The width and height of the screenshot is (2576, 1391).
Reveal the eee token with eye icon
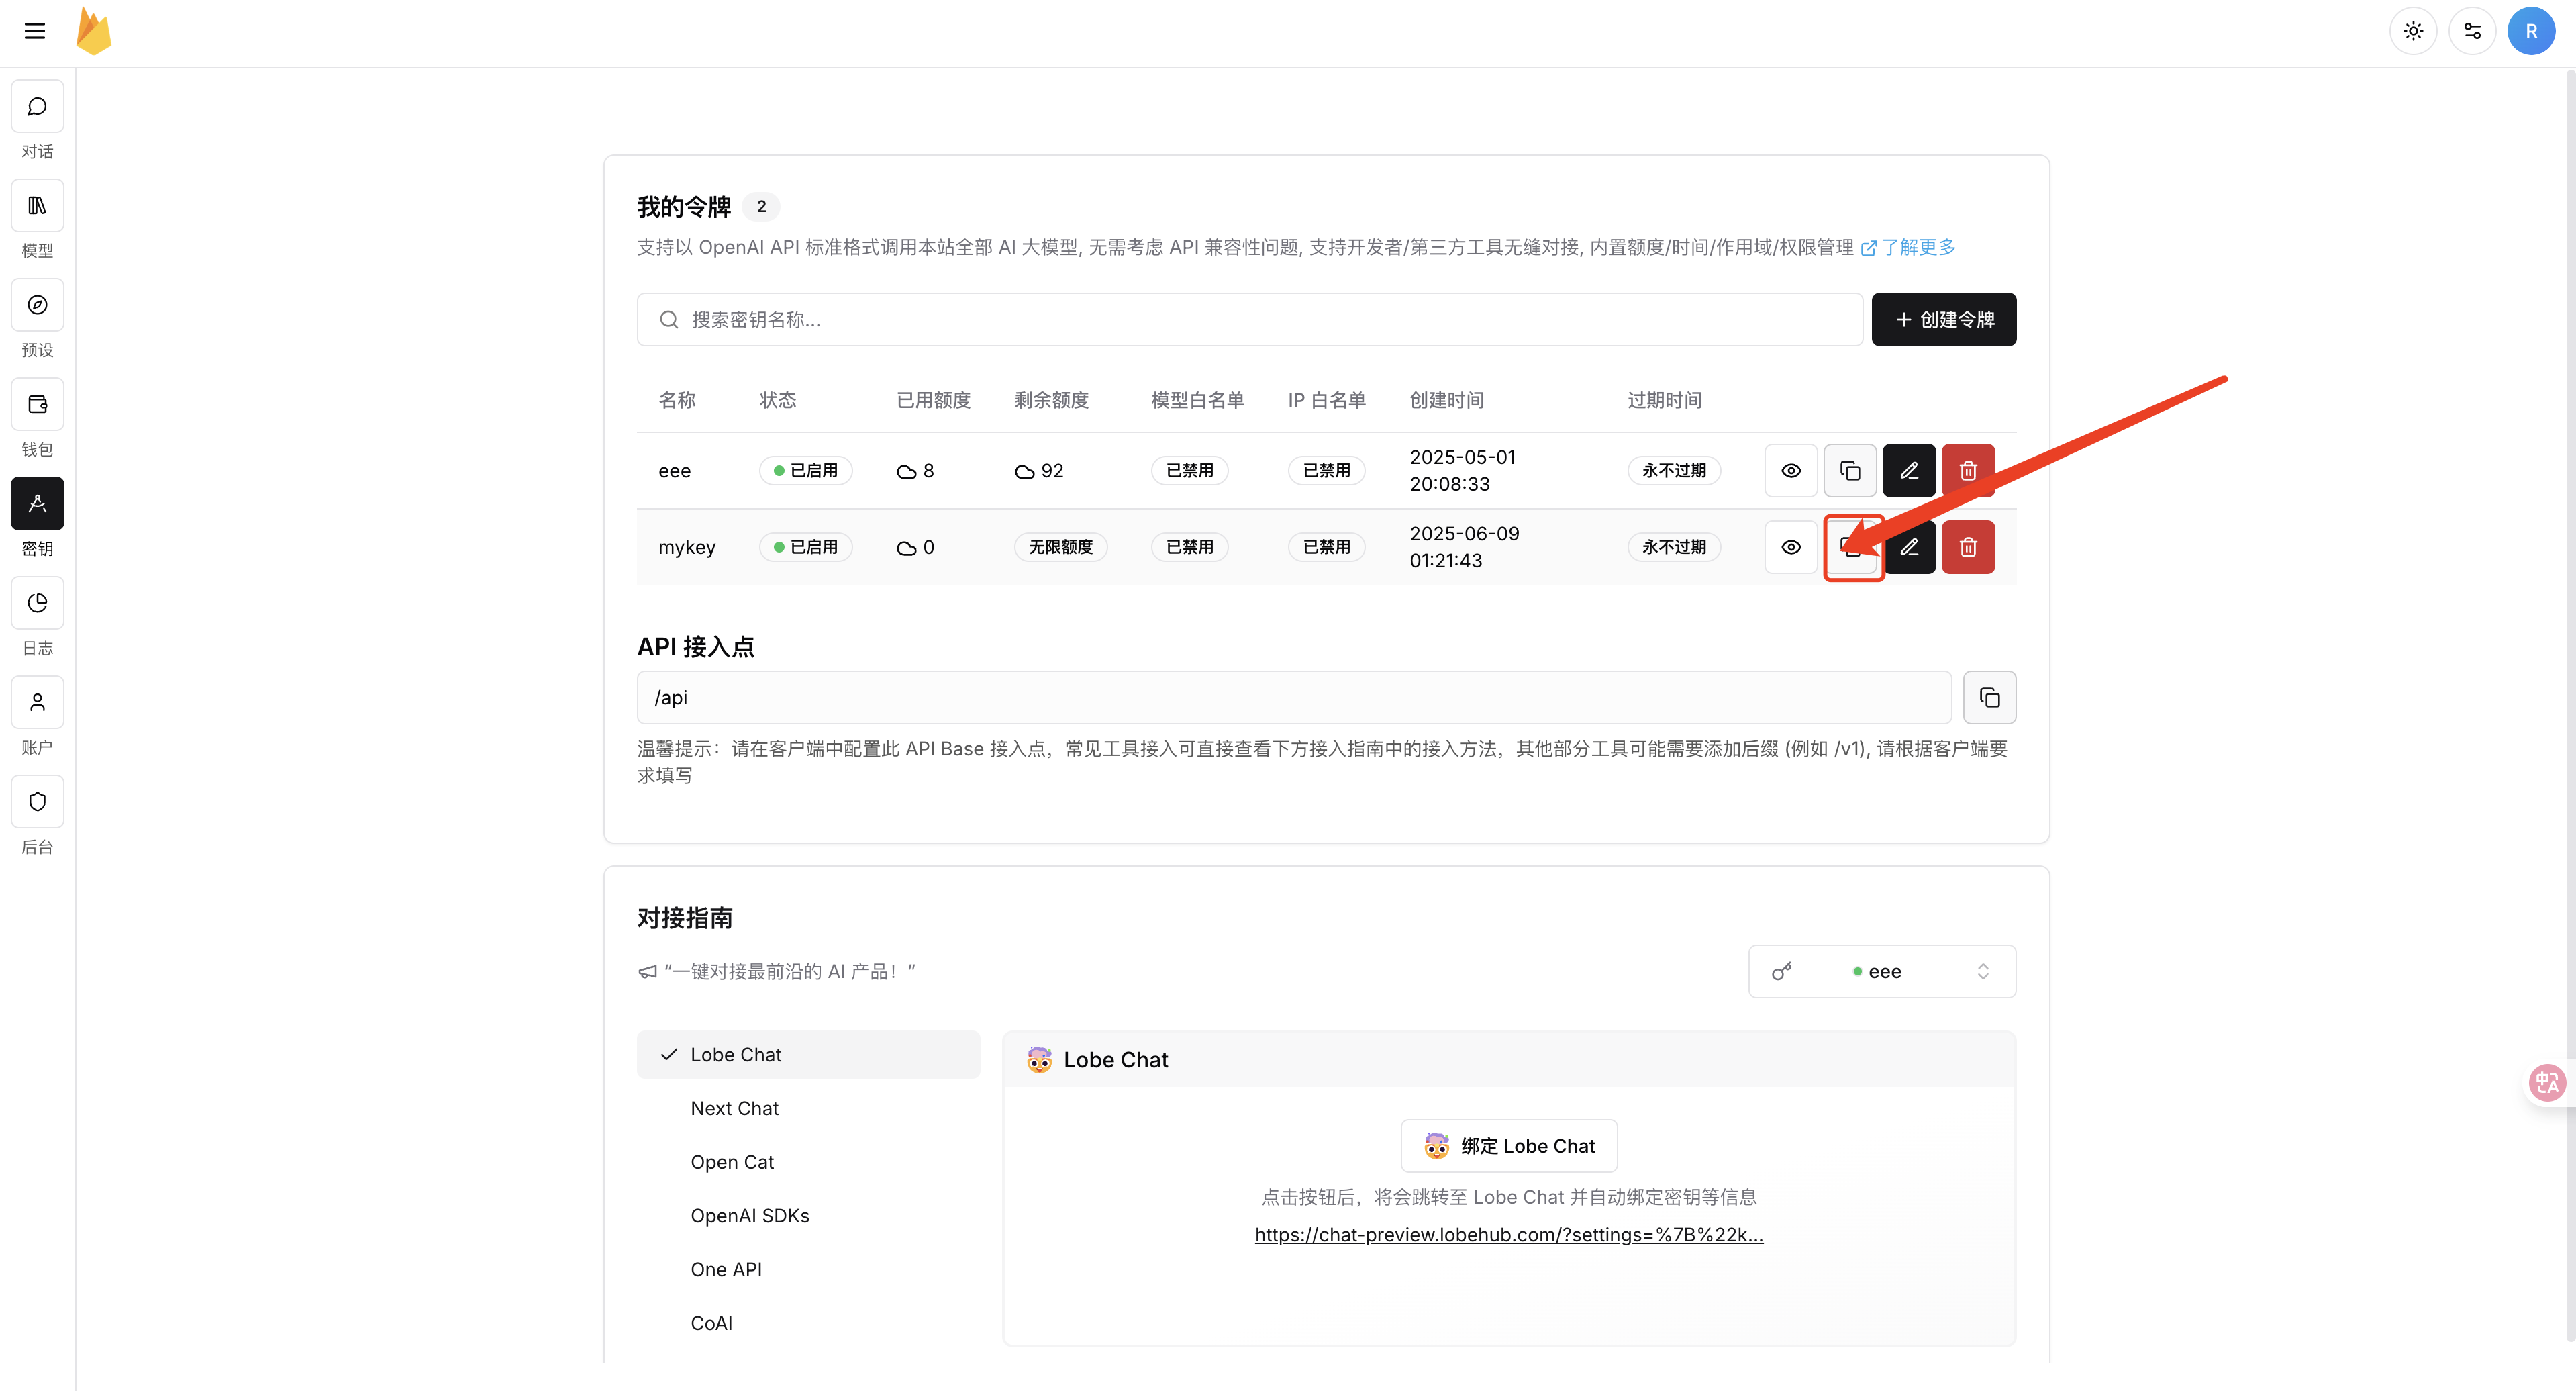tap(1790, 471)
